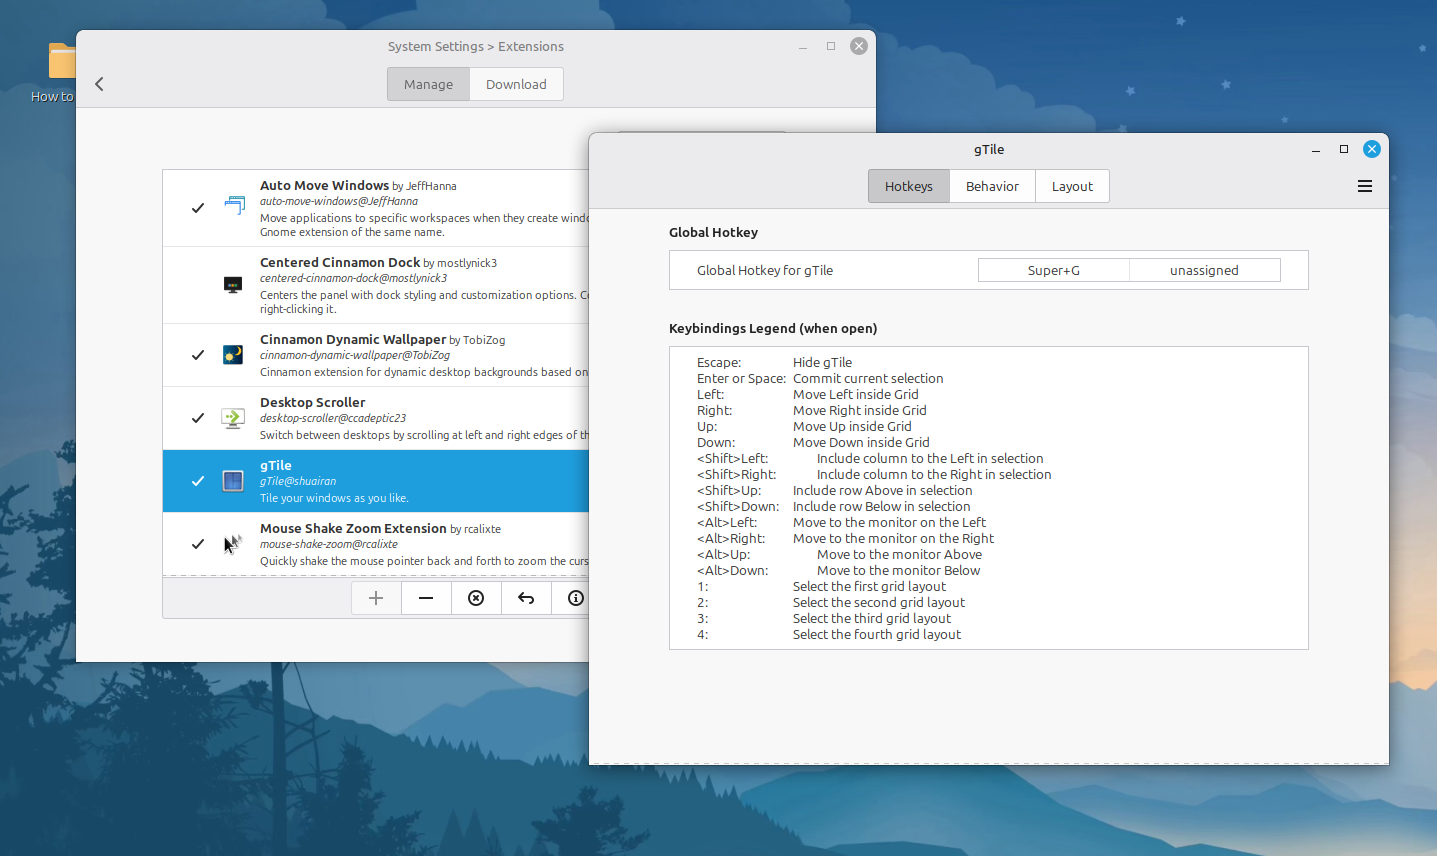Maximize the System Settings Extensions window
Screen dimensions: 1437x856
831,46
